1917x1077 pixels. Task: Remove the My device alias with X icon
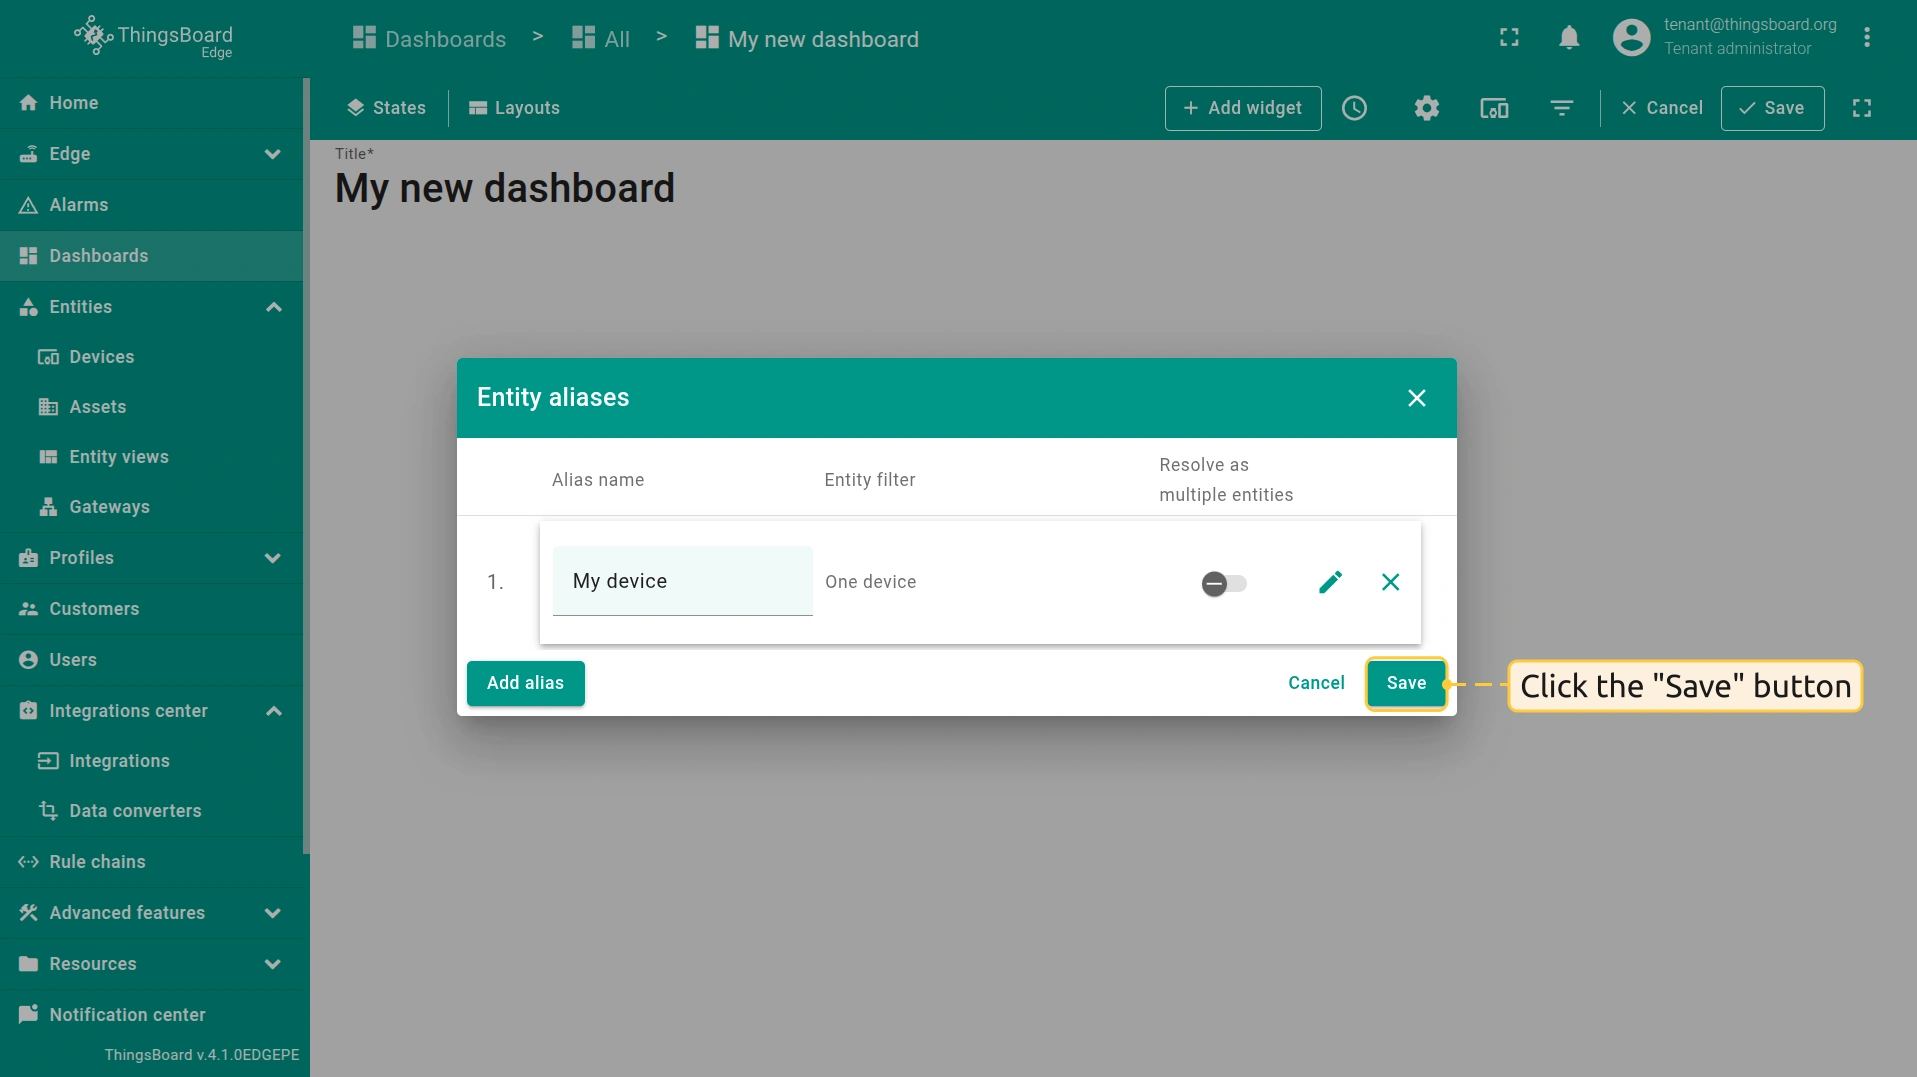click(1390, 582)
